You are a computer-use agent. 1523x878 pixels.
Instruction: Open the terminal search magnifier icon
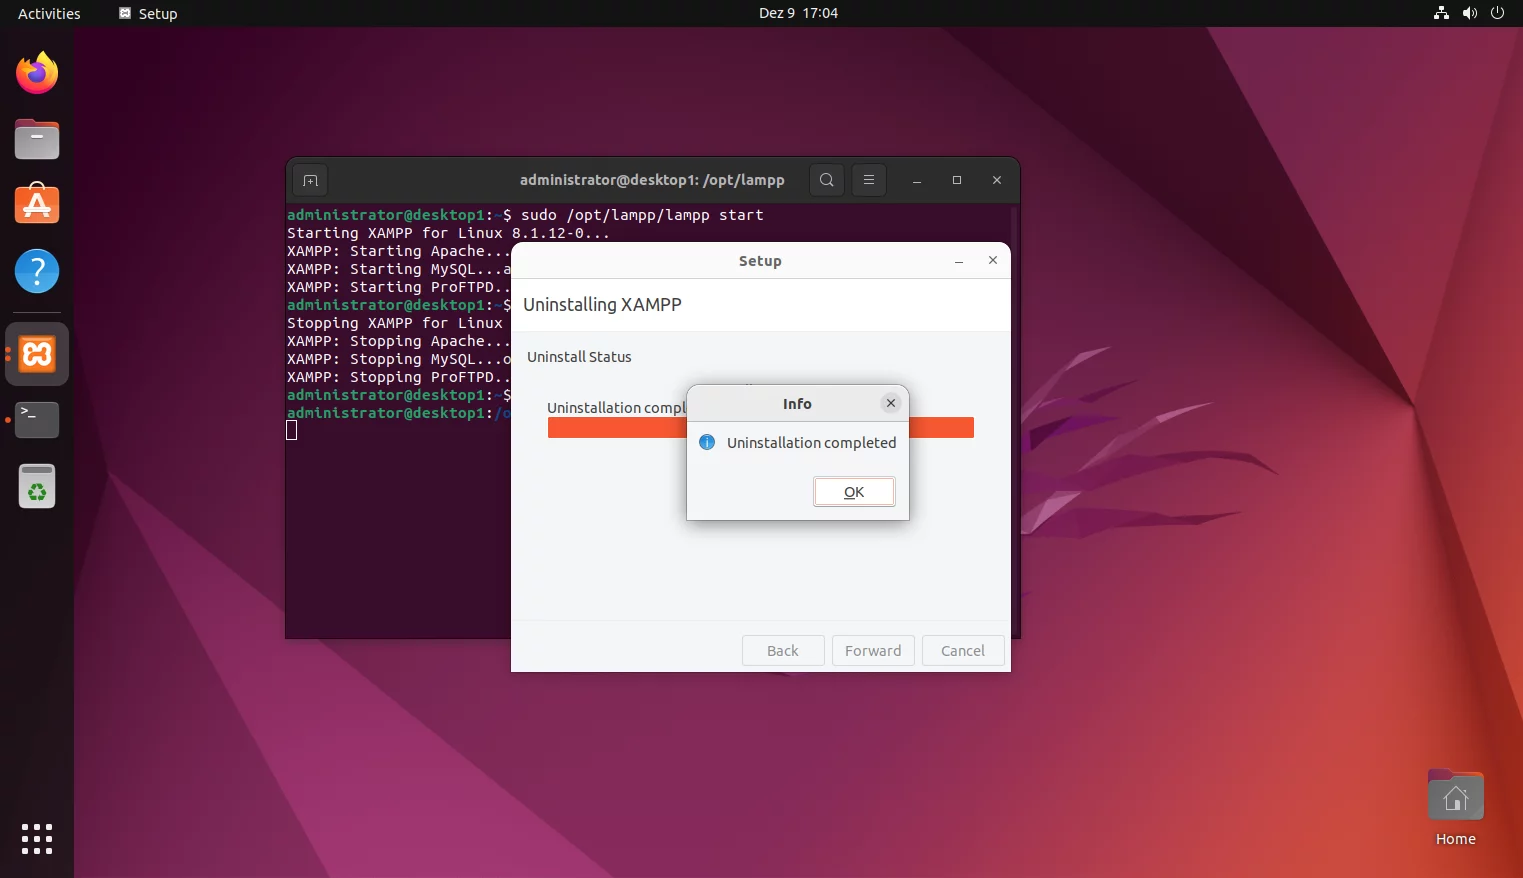point(827,180)
